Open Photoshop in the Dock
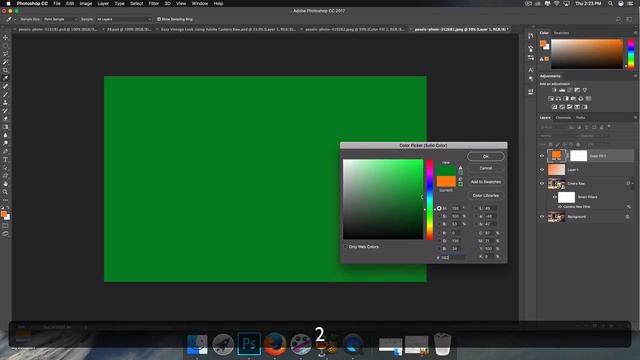 point(249,344)
